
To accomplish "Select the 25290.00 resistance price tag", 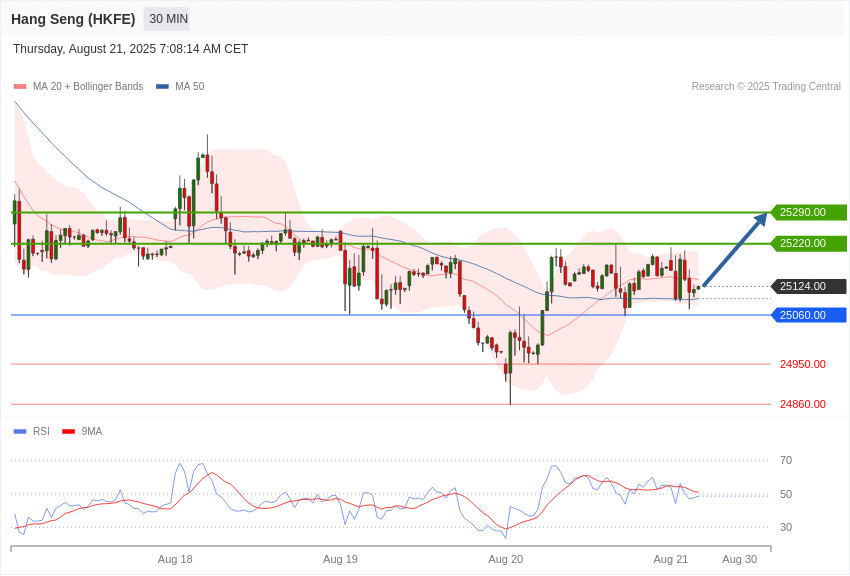I will coord(808,212).
